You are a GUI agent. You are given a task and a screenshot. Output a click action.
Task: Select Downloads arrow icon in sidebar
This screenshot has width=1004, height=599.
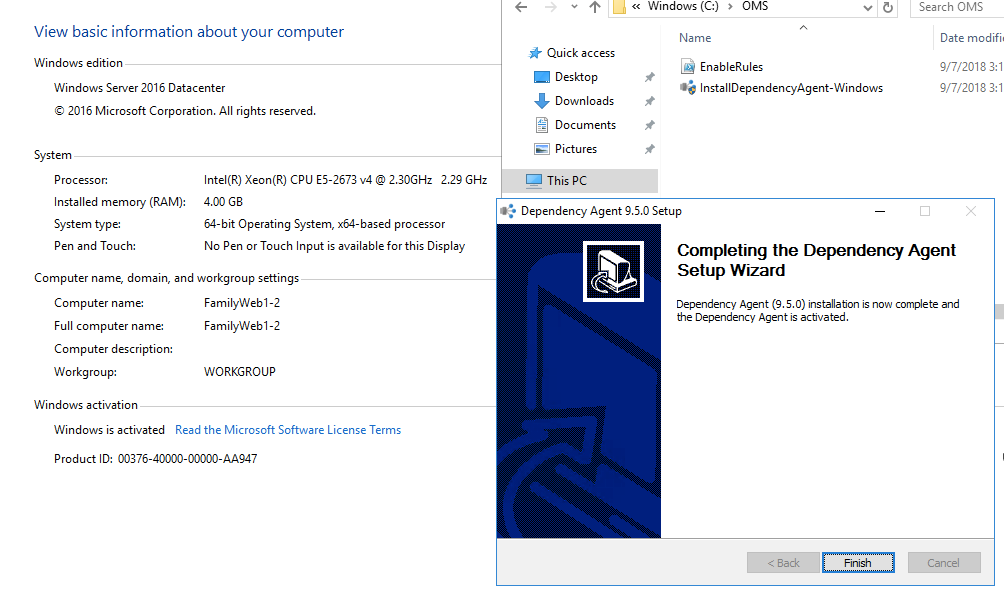tap(542, 101)
